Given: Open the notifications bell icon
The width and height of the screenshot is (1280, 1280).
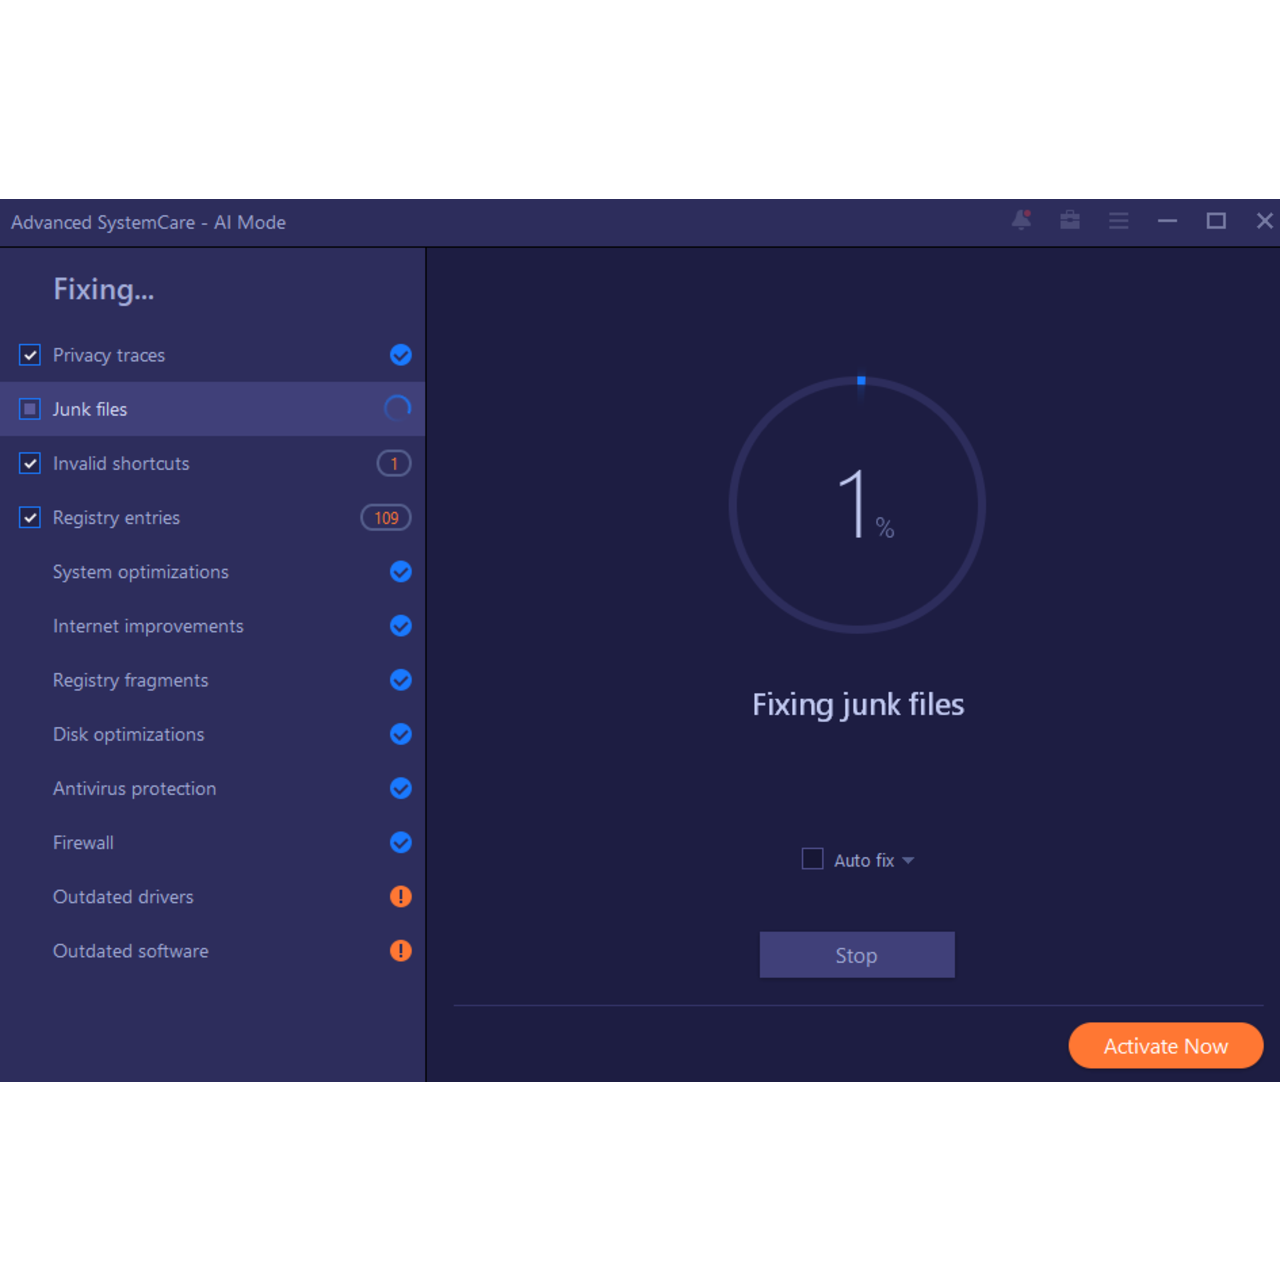Looking at the screenshot, I should click(x=1021, y=220).
